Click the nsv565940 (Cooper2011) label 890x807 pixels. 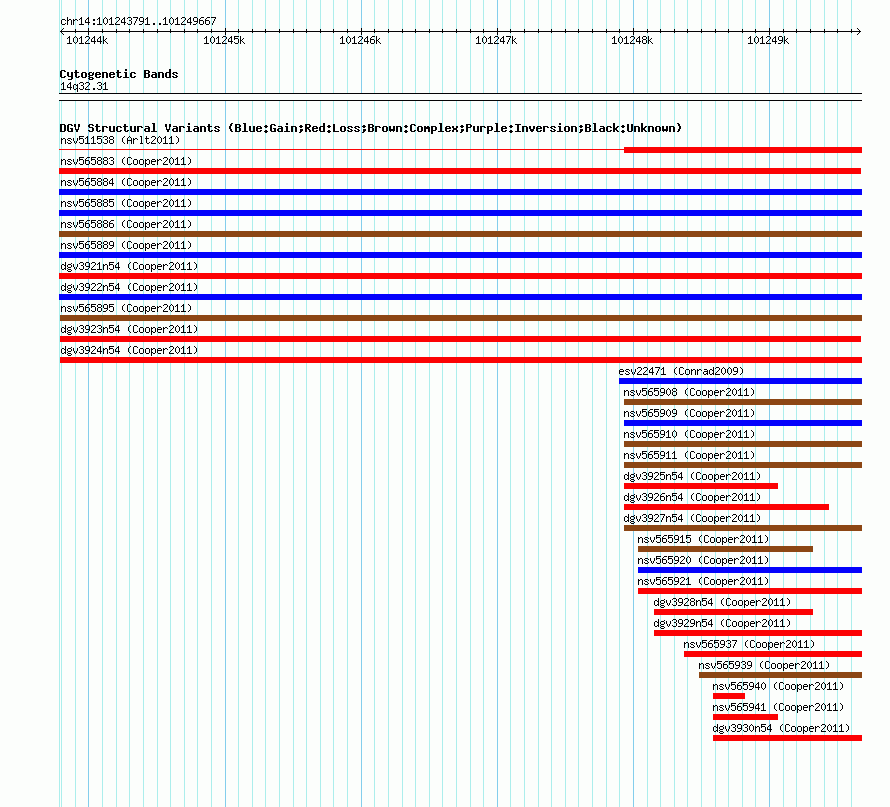778,686
